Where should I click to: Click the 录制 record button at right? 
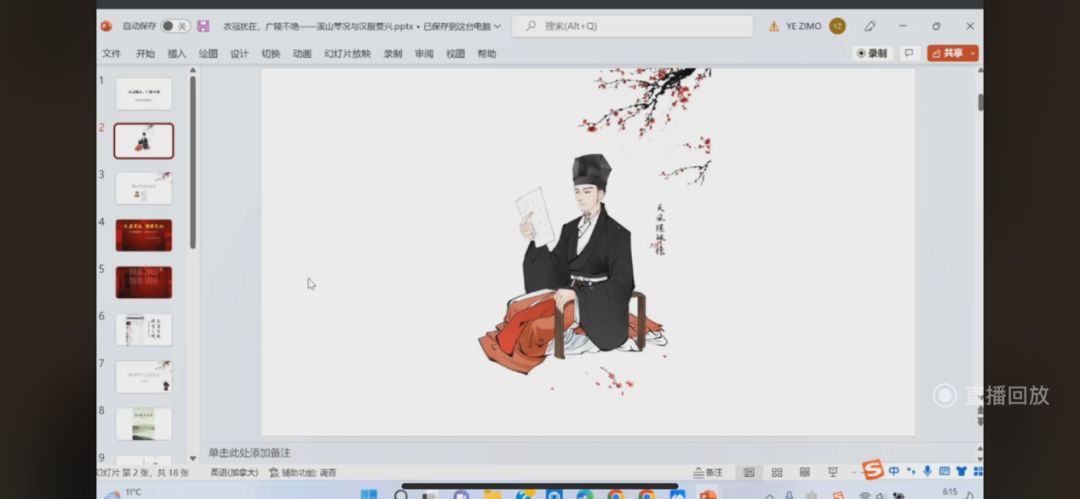pos(872,53)
